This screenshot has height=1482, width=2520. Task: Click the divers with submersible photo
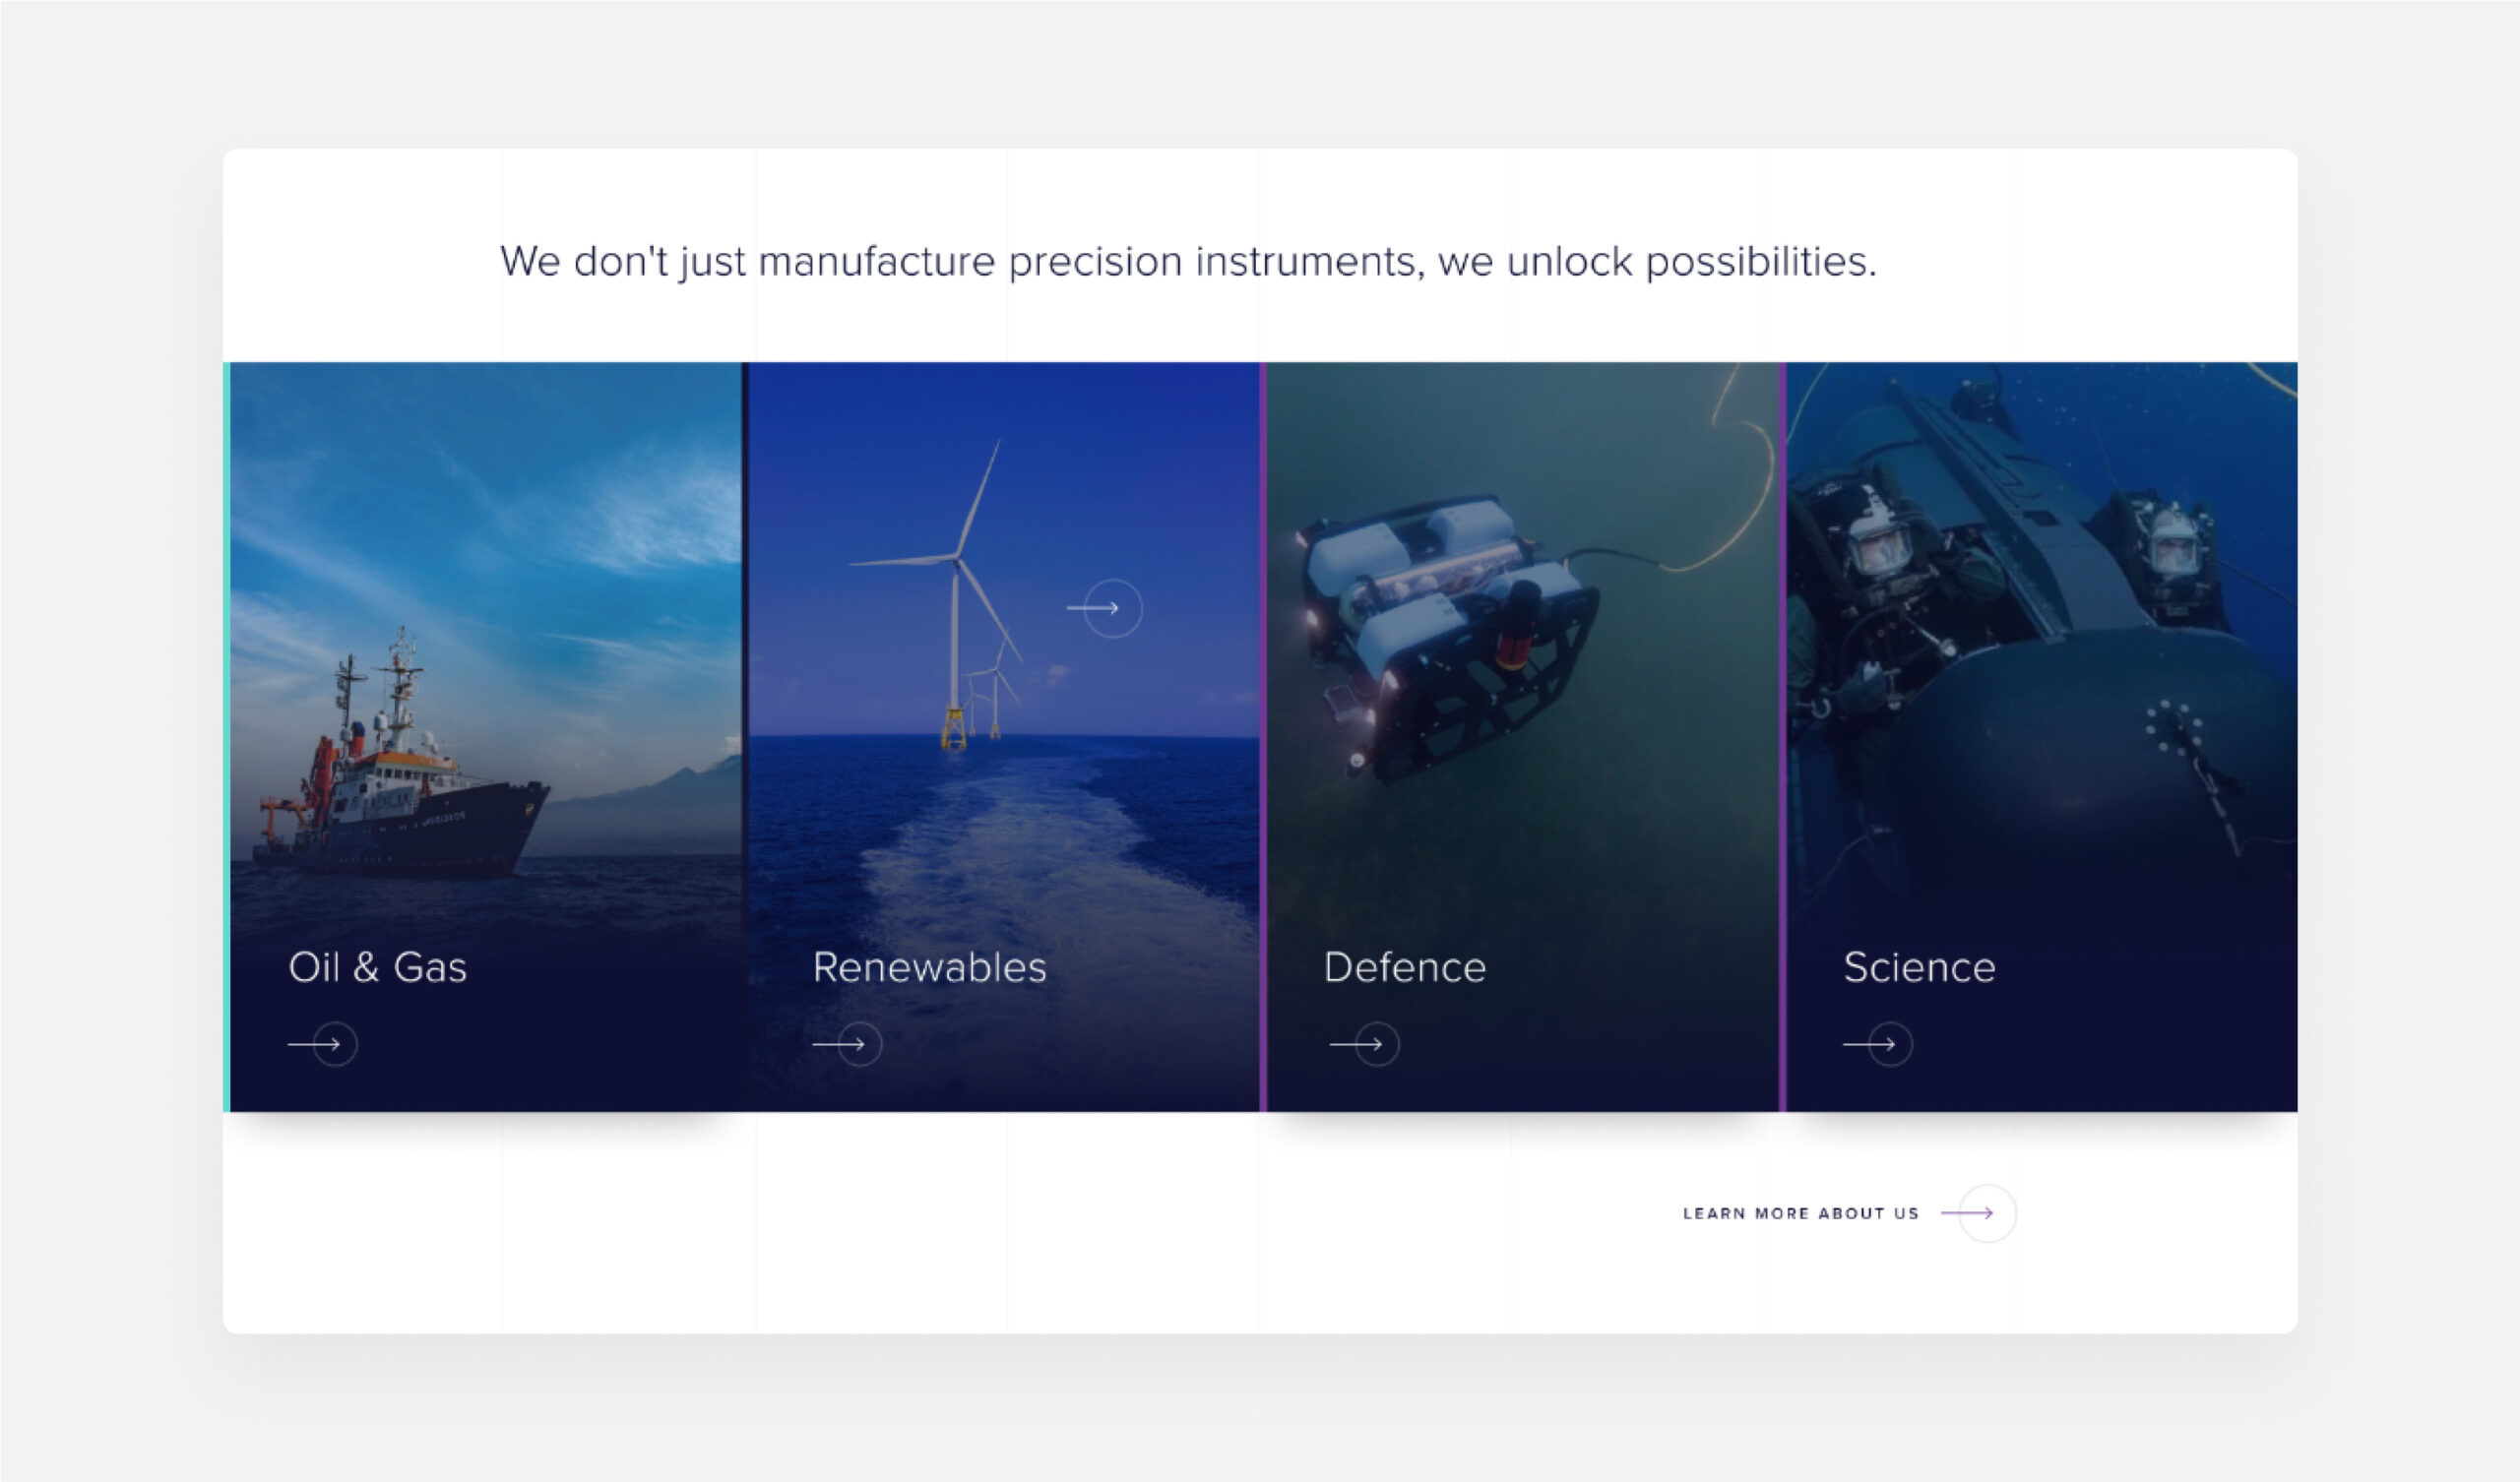coord(2042,737)
